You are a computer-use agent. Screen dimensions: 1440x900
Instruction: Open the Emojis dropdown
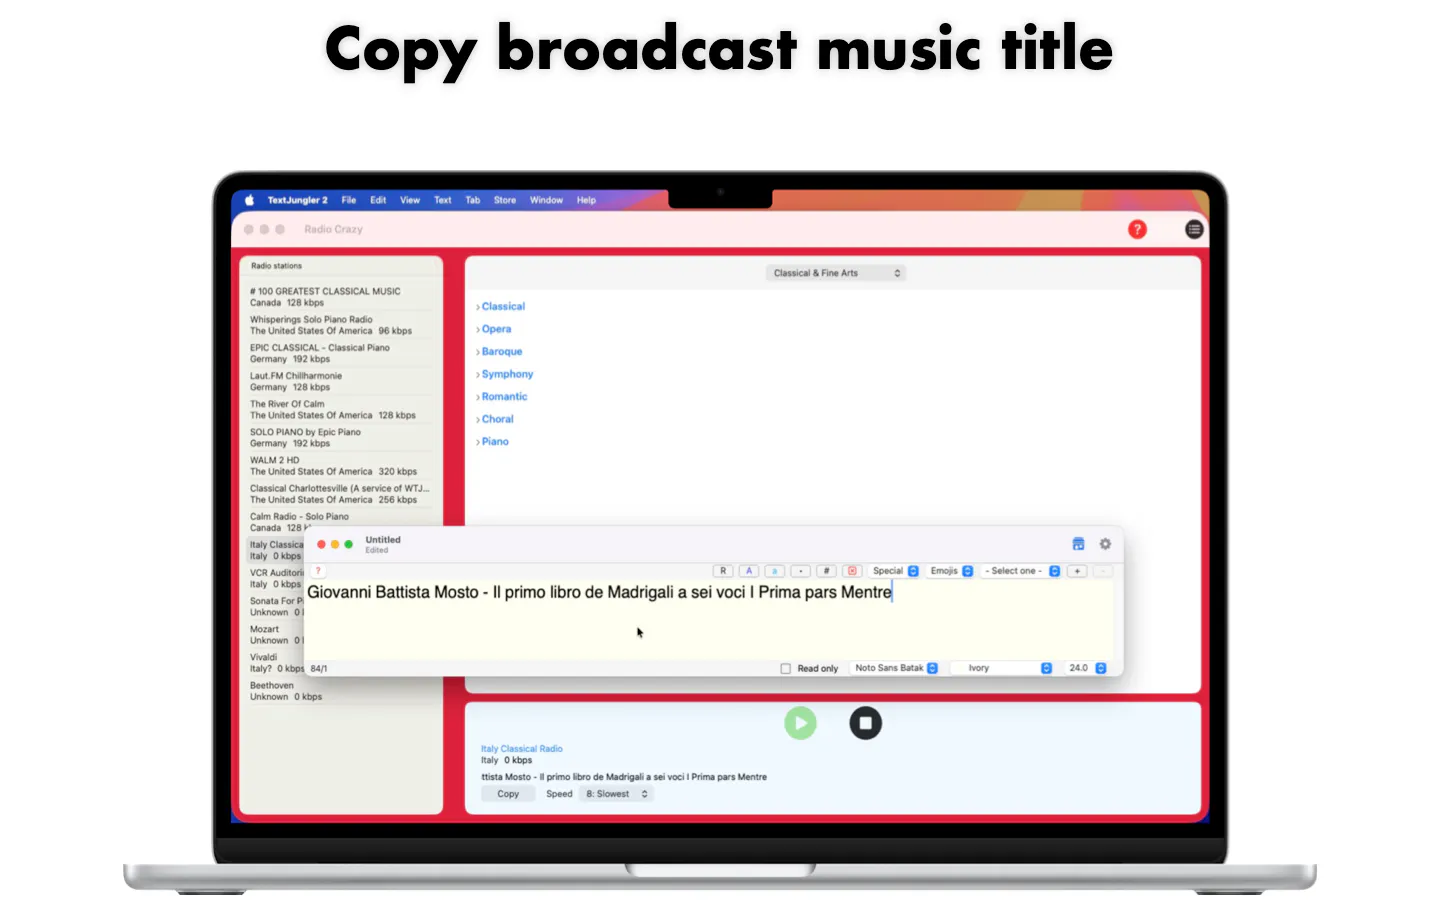coord(950,571)
